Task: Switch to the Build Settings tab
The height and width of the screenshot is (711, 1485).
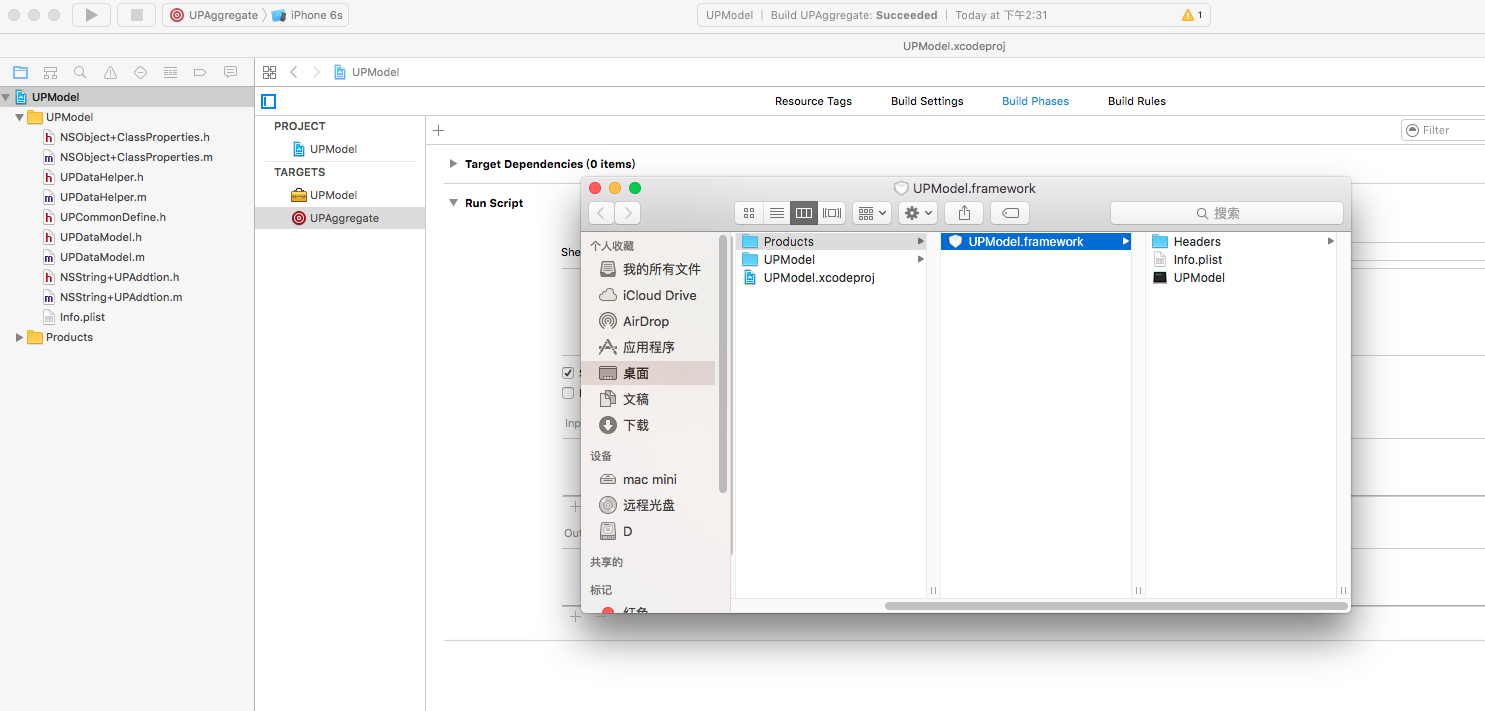Action: (927, 101)
